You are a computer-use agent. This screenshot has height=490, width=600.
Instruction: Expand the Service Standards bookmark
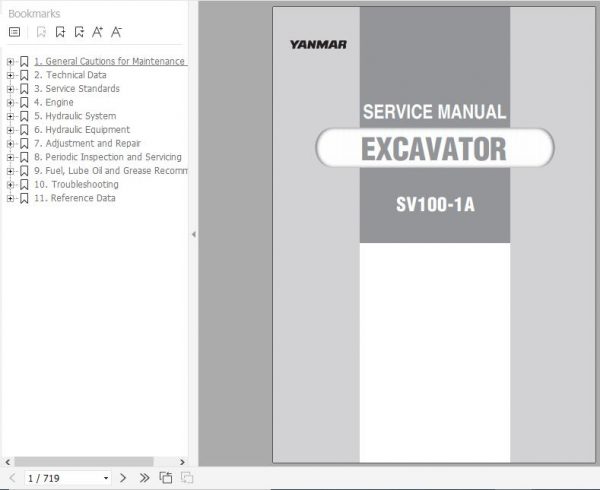coord(10,89)
